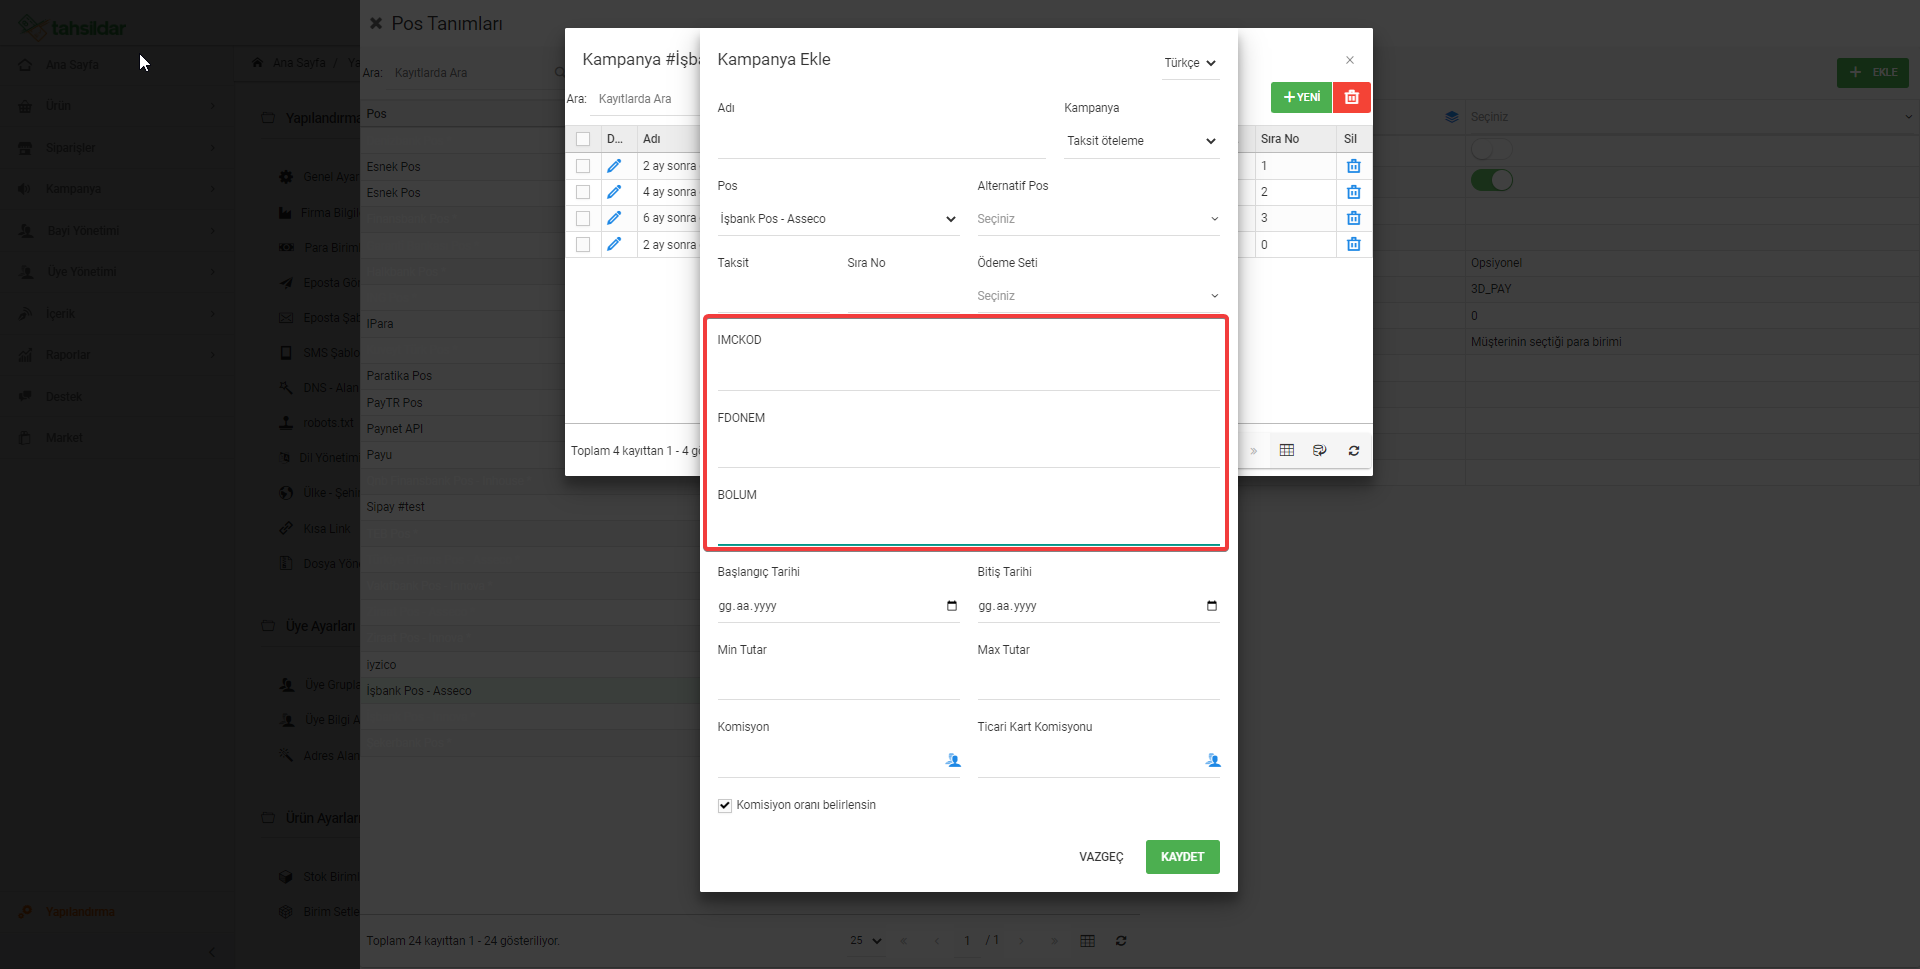Click the BOLUM input field
1920x969 pixels.
(968, 529)
